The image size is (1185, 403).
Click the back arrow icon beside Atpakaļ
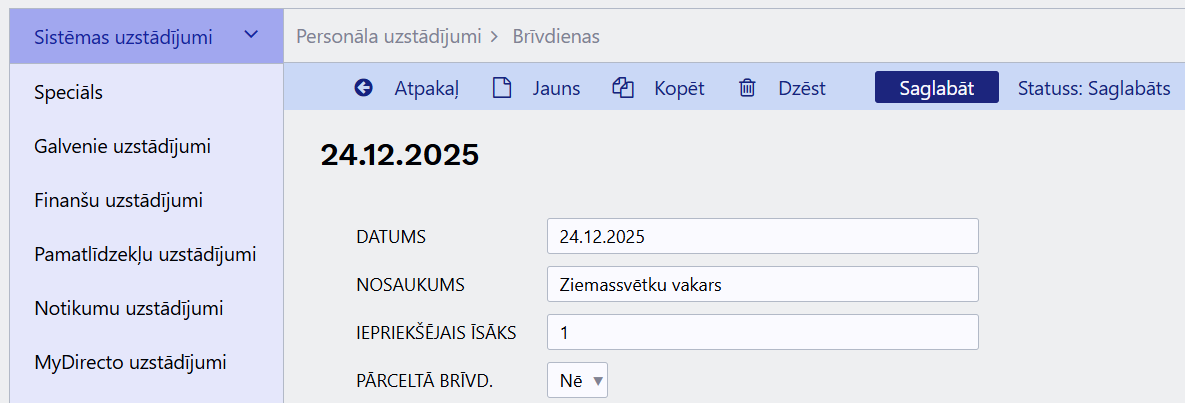tap(364, 88)
